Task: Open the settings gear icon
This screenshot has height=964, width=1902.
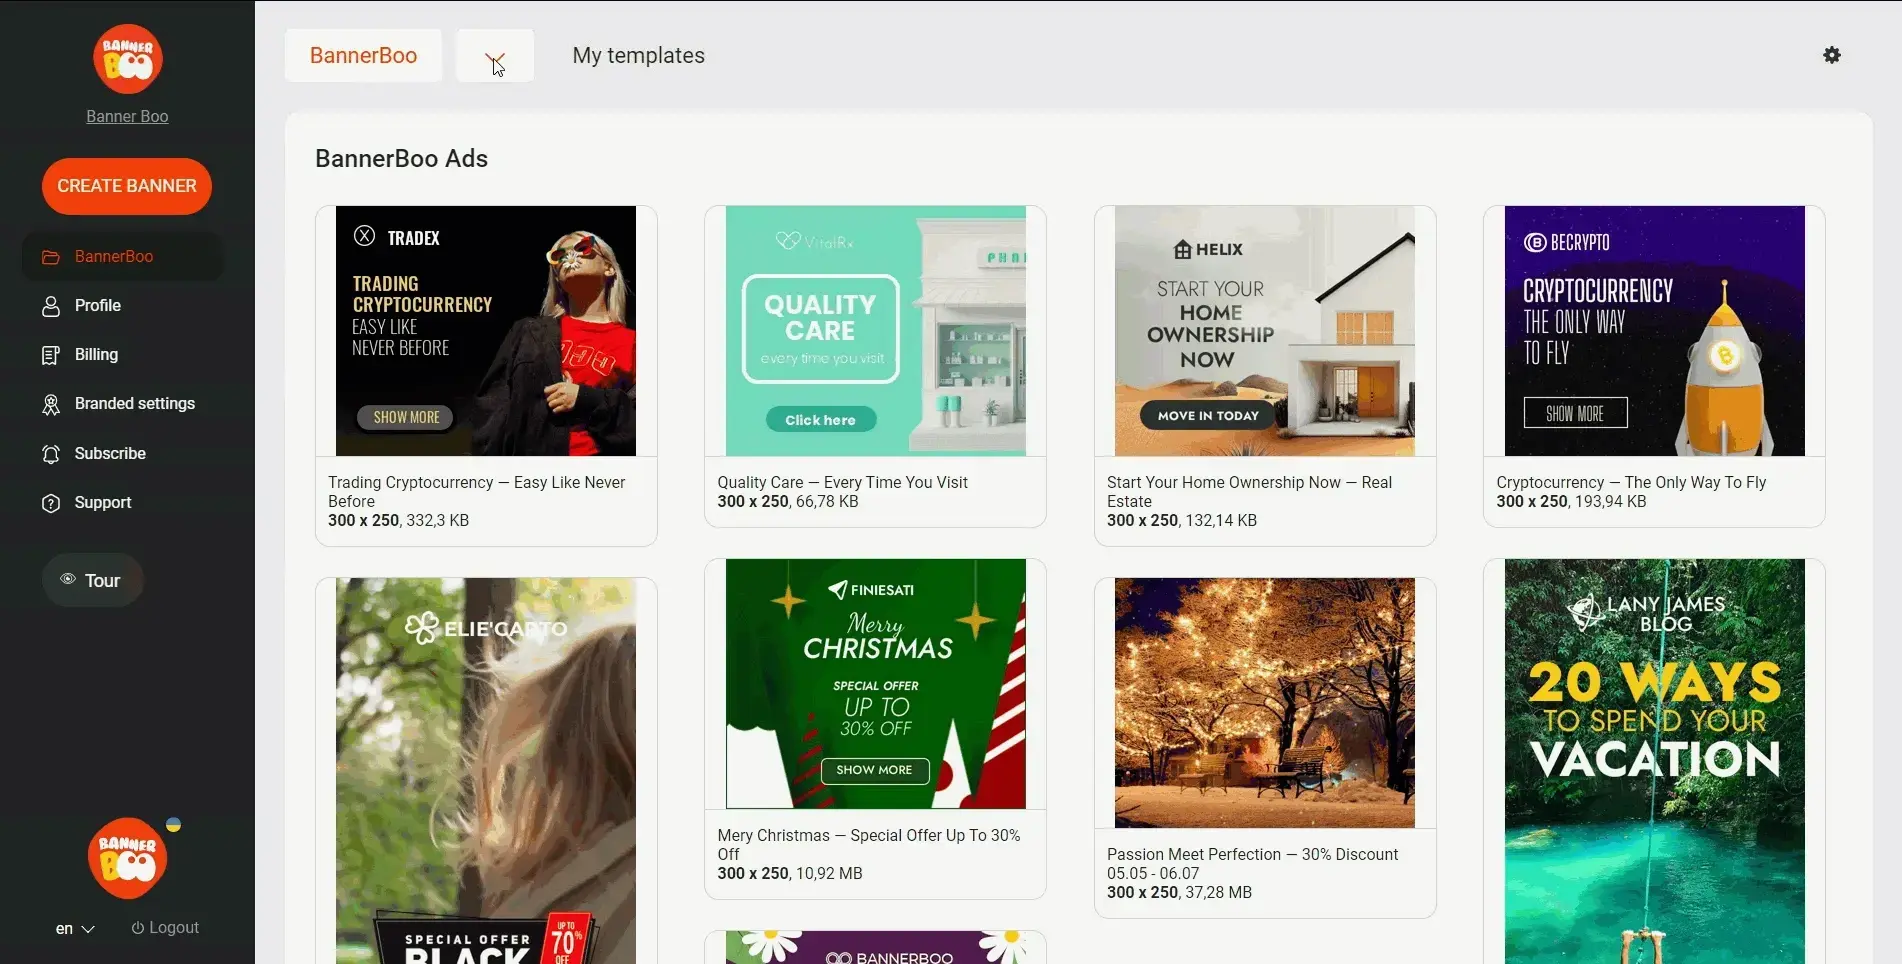Action: 1831,55
